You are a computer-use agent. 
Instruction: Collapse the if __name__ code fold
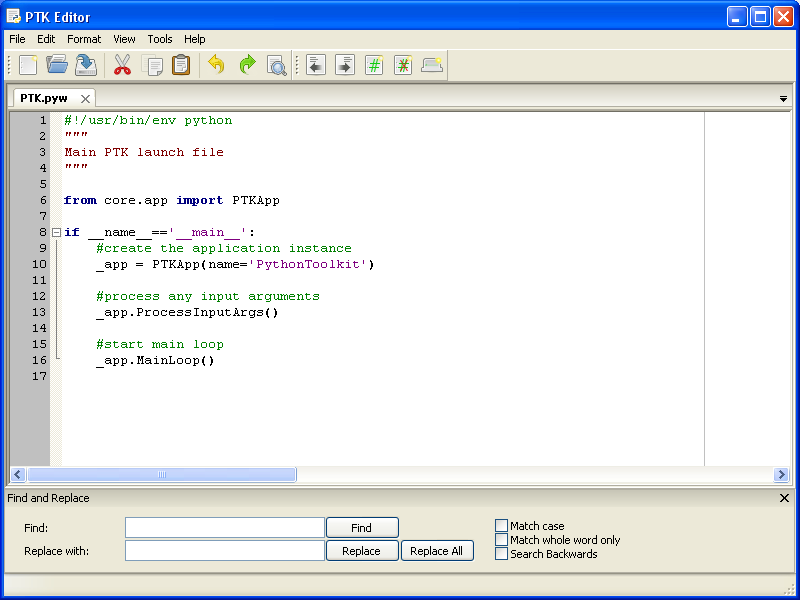[x=56, y=233]
